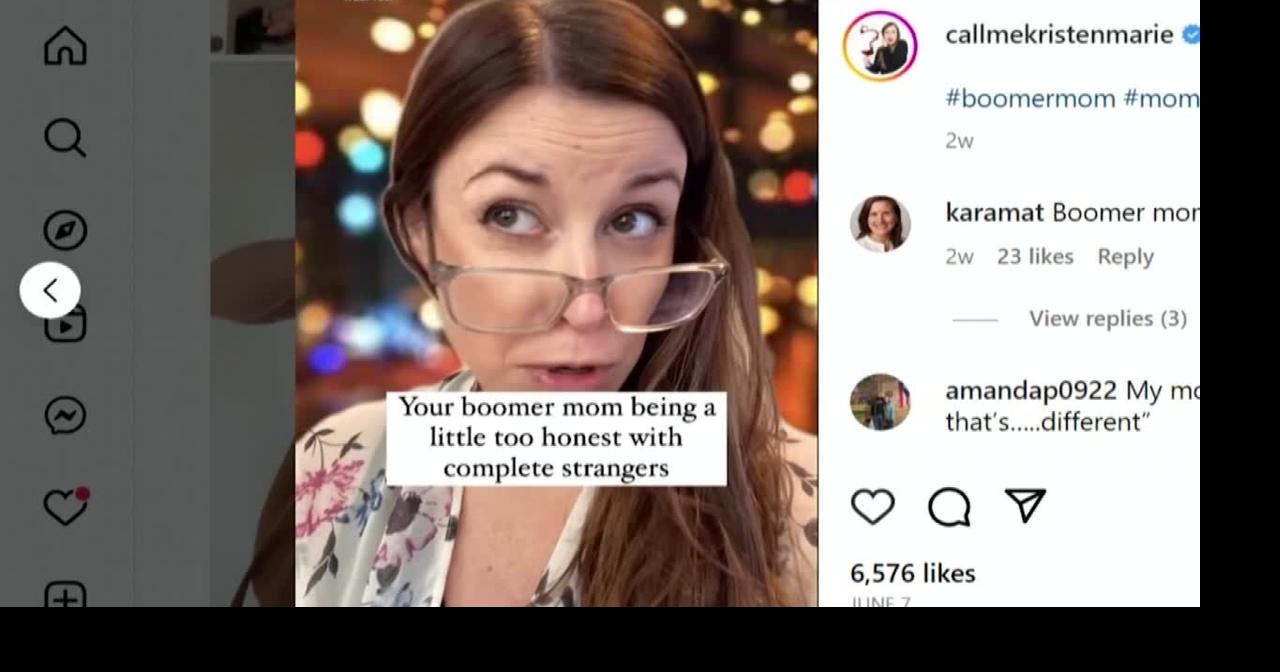View who liked the post via 6,576 likes
Screen dimensions: 1280x672
[913, 573]
